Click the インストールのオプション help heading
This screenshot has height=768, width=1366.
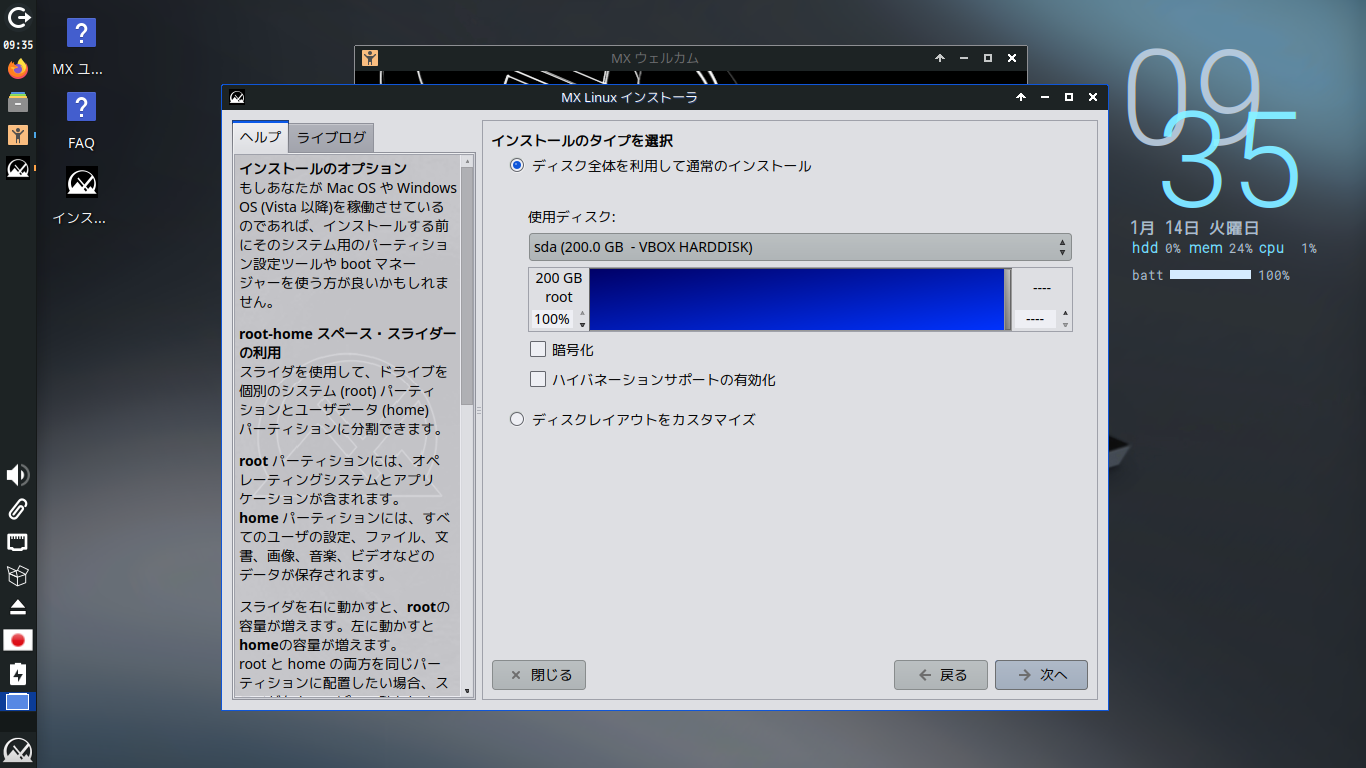click(x=323, y=168)
